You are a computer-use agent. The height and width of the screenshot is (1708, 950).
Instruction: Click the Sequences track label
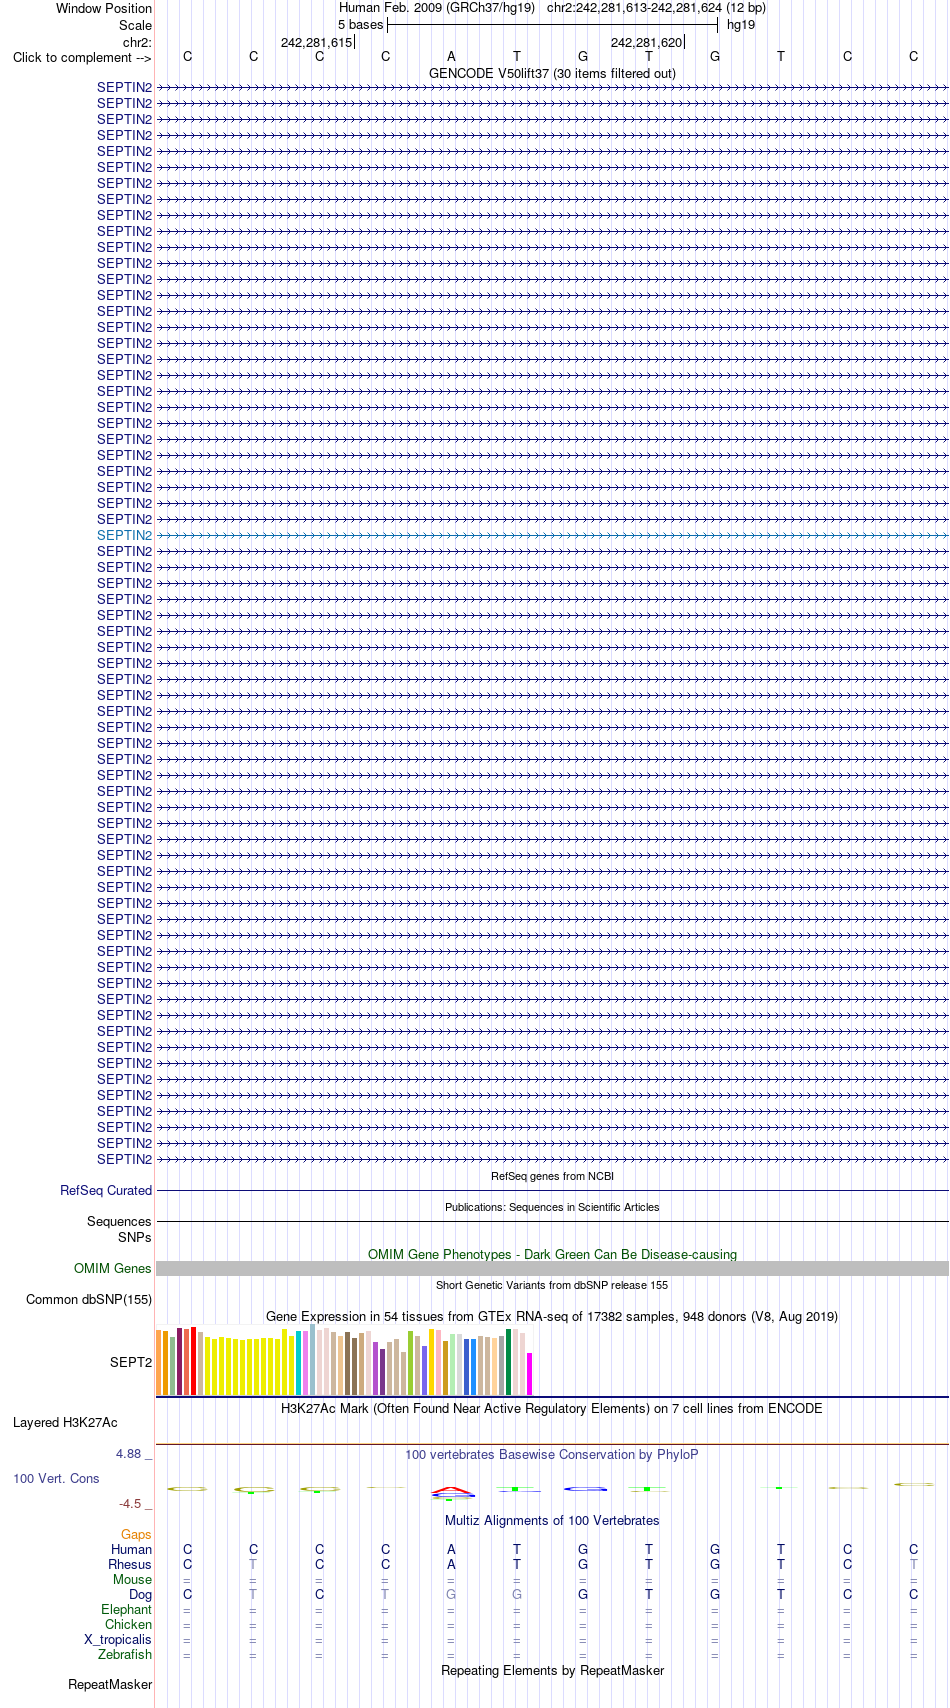coord(119,1221)
